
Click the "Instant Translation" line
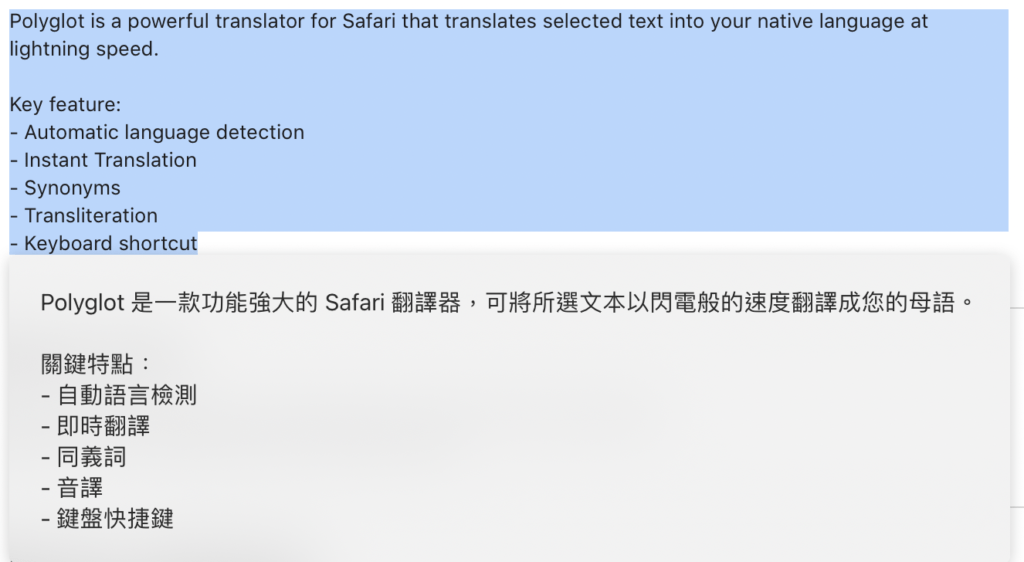click(103, 160)
